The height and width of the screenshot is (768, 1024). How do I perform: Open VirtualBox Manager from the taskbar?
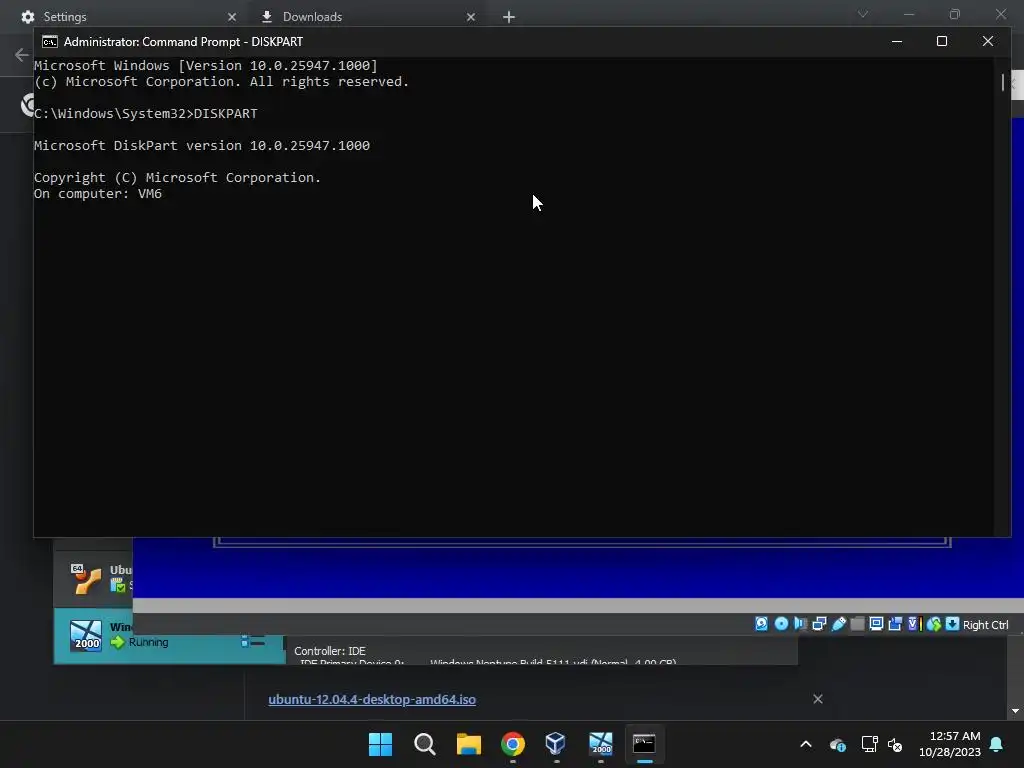(556, 744)
